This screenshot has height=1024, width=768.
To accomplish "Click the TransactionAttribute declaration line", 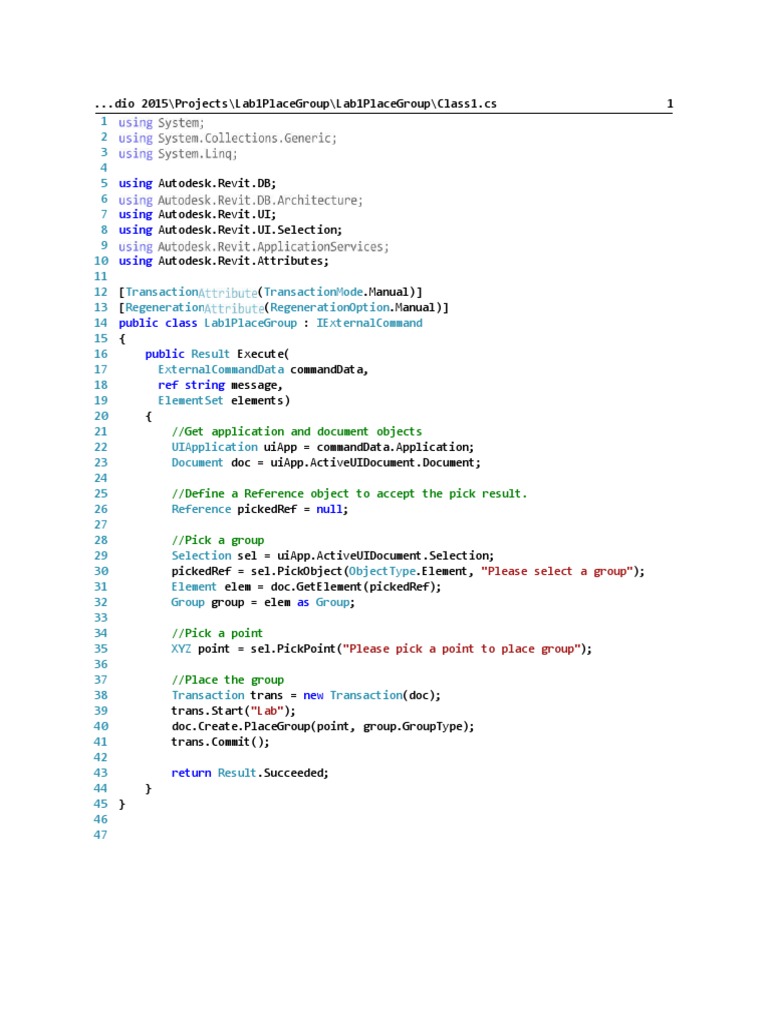I will click(x=270, y=292).
